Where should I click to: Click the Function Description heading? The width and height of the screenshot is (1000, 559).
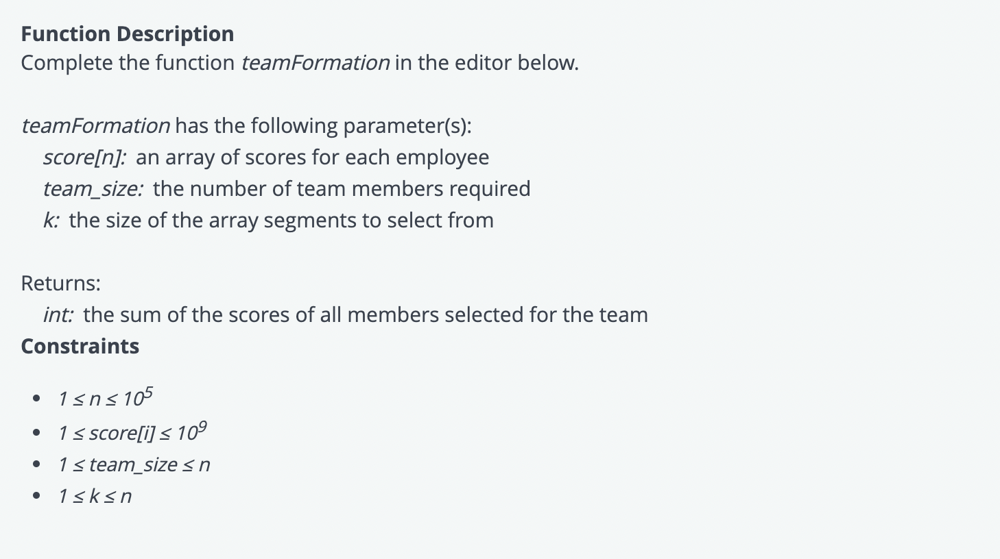[127, 34]
